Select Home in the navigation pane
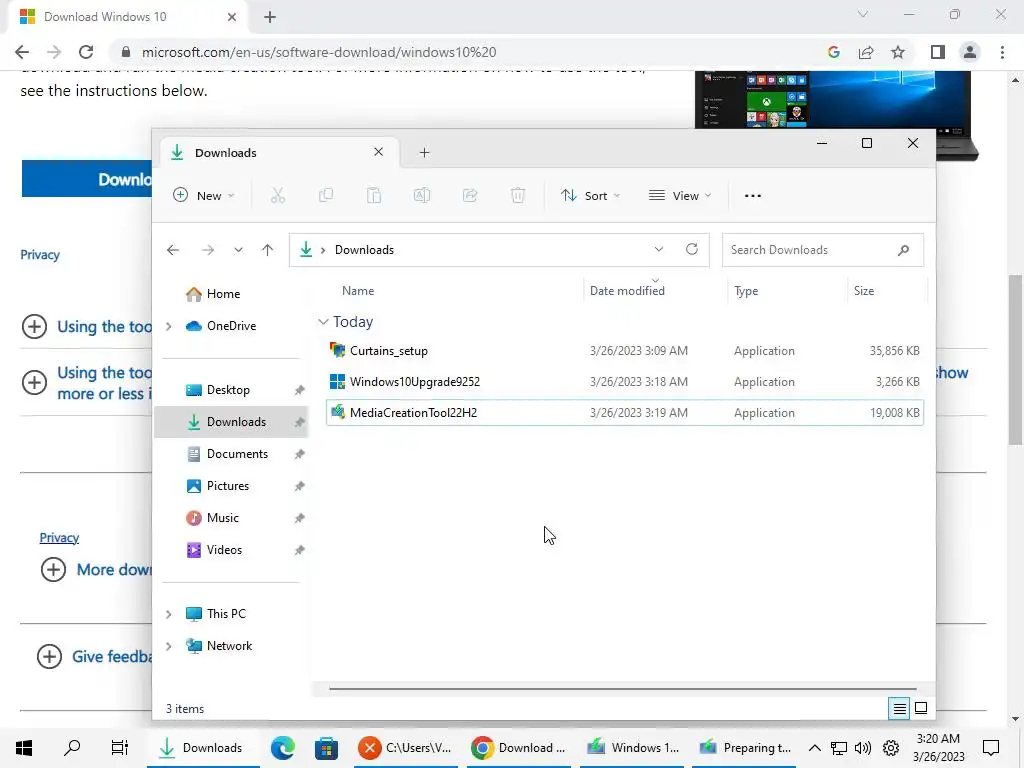Screen dimensions: 1024x768 pyautogui.click(x=230, y=294)
